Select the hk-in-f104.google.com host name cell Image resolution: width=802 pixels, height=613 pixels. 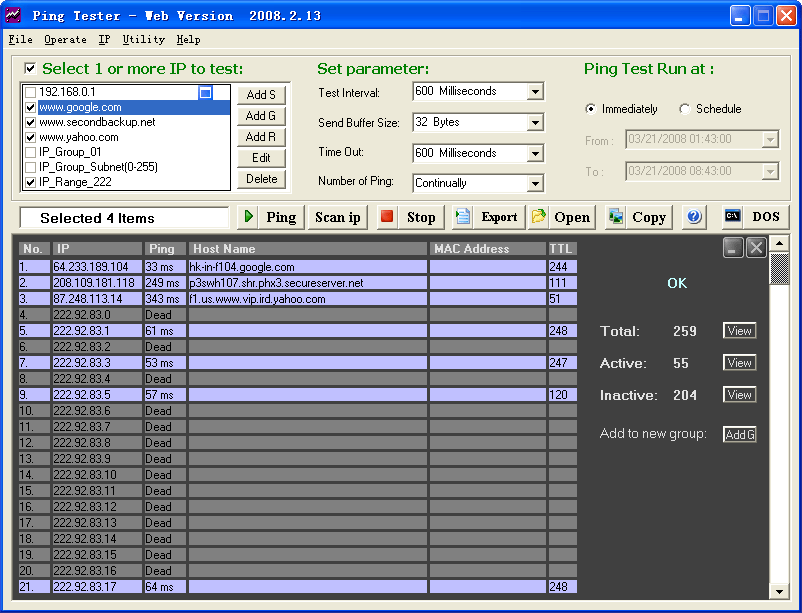[x=307, y=267]
